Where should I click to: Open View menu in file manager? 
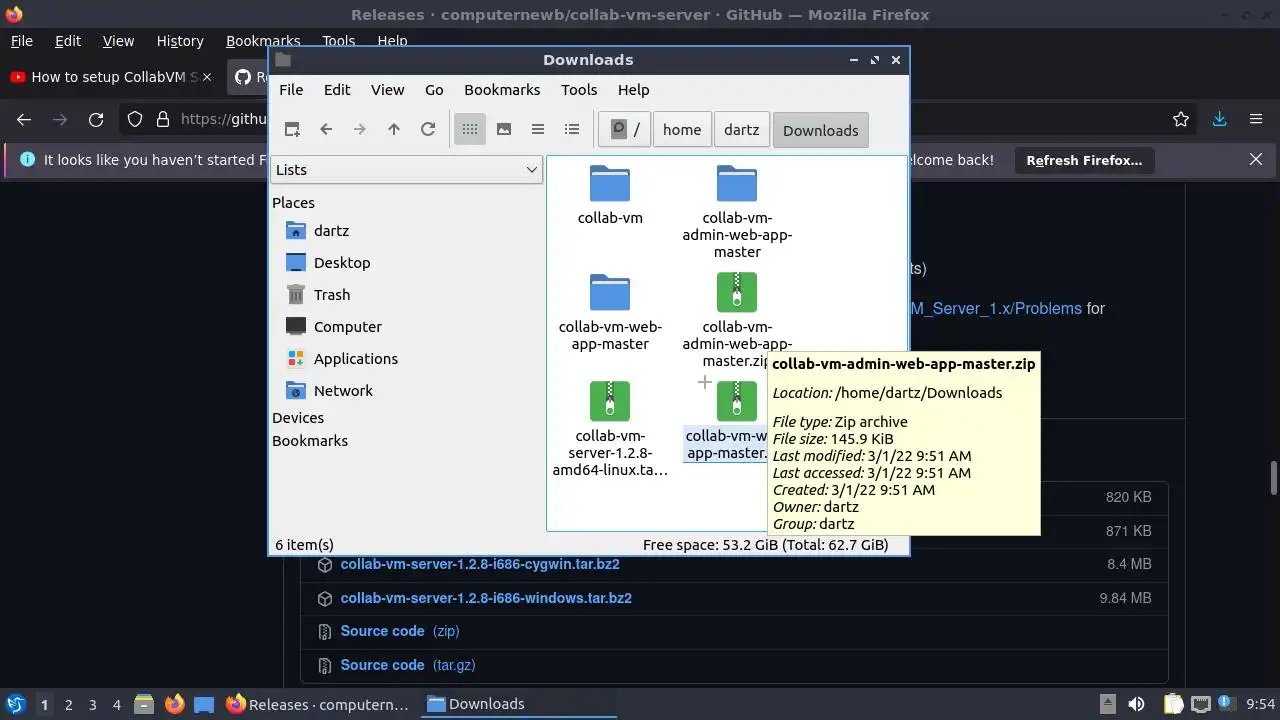pos(388,89)
